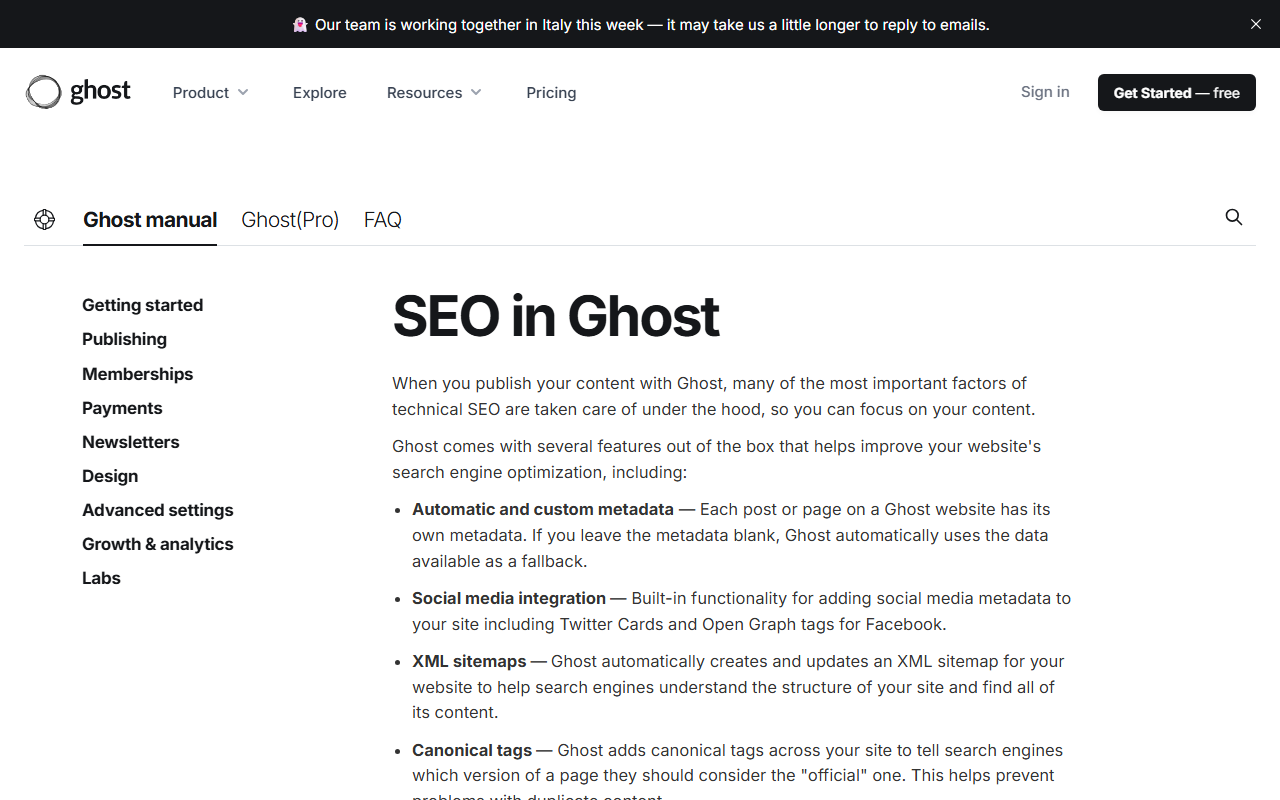This screenshot has width=1280, height=800.
Task: Open the Publishing sidebar section
Action: click(124, 339)
